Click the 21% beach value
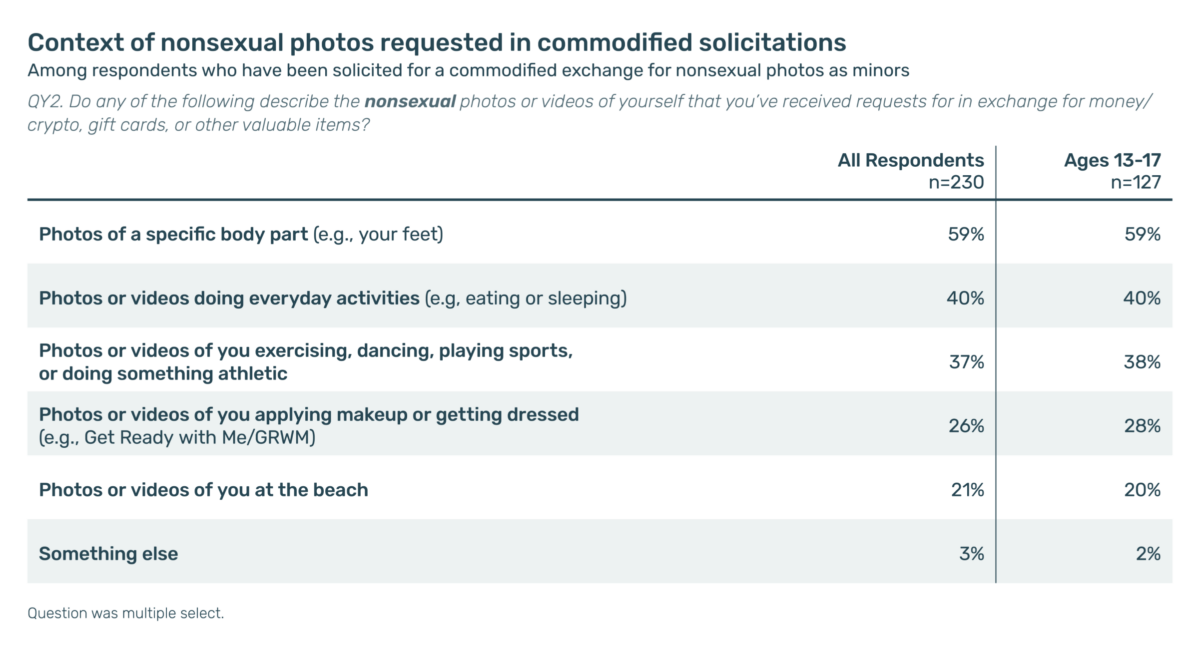Image resolution: width=1199 pixels, height=651 pixels. click(x=967, y=490)
